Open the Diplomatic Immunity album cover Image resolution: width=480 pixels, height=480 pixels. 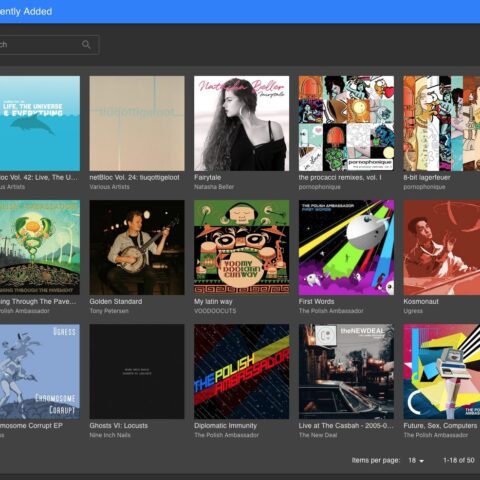pos(242,372)
